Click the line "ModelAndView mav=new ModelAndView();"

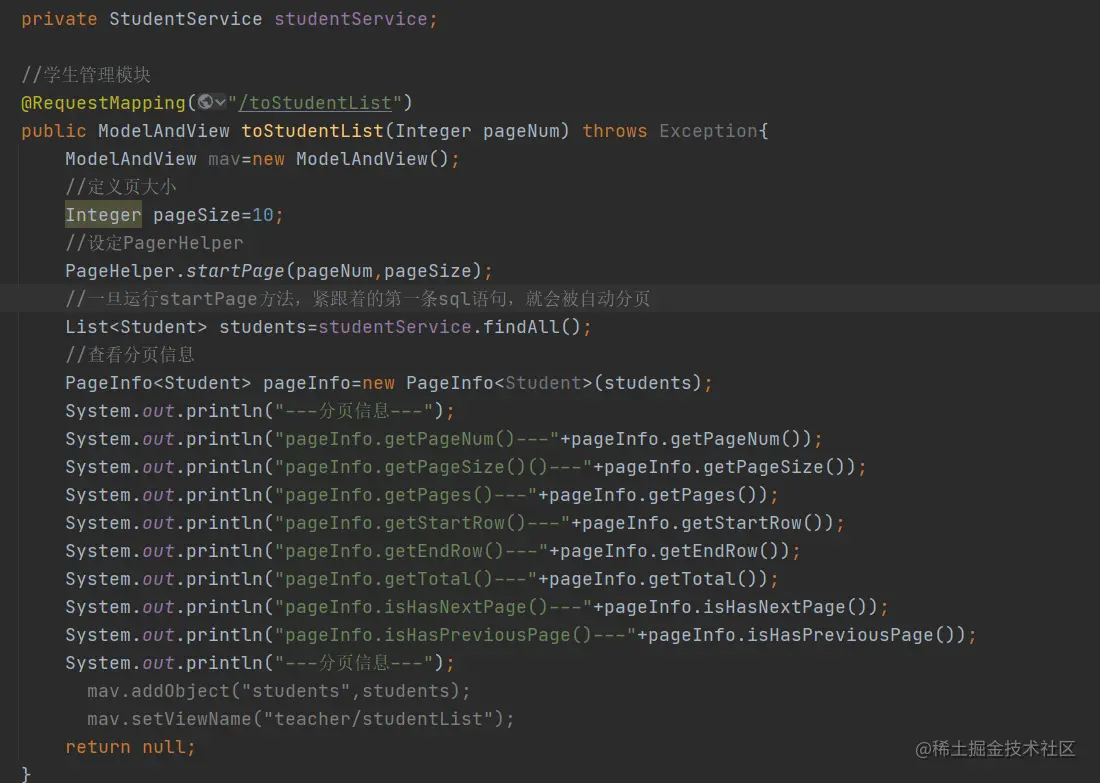262,159
